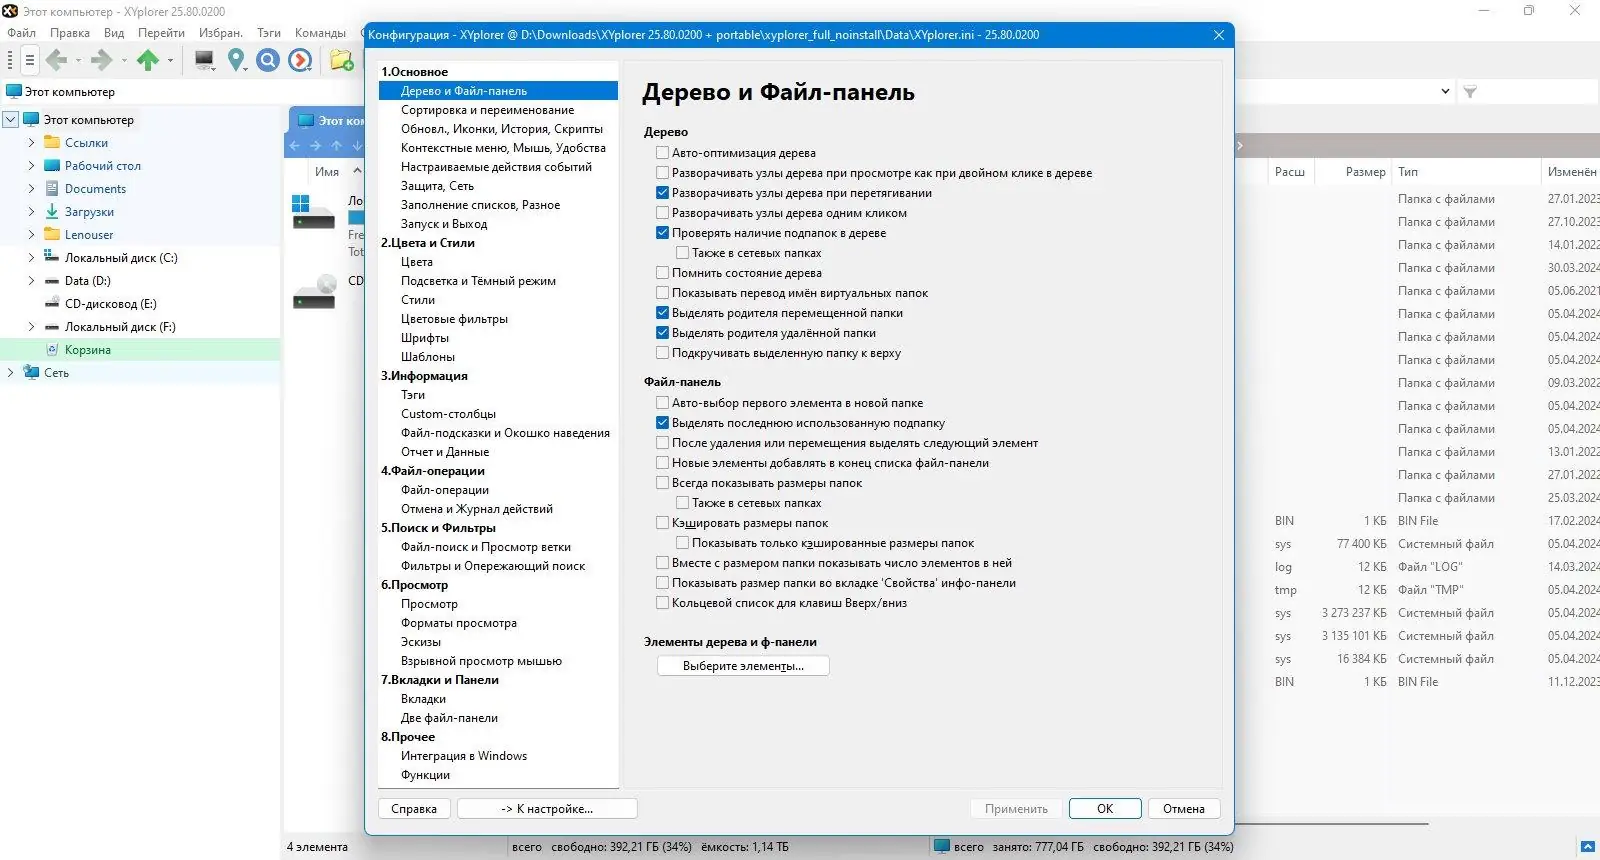Screen dimensions: 1600x860
Task: Uncheck Проверять наличие подпапок в дереве
Action: tap(662, 233)
